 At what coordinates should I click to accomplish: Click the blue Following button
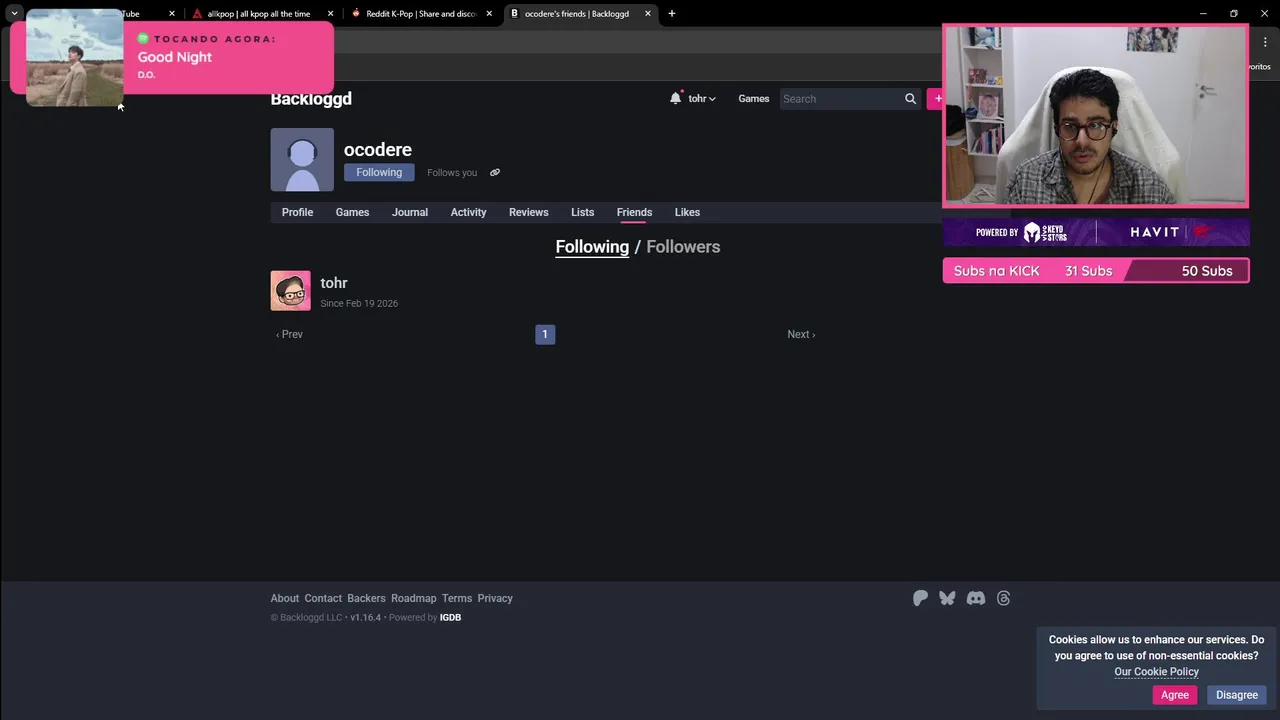379,172
